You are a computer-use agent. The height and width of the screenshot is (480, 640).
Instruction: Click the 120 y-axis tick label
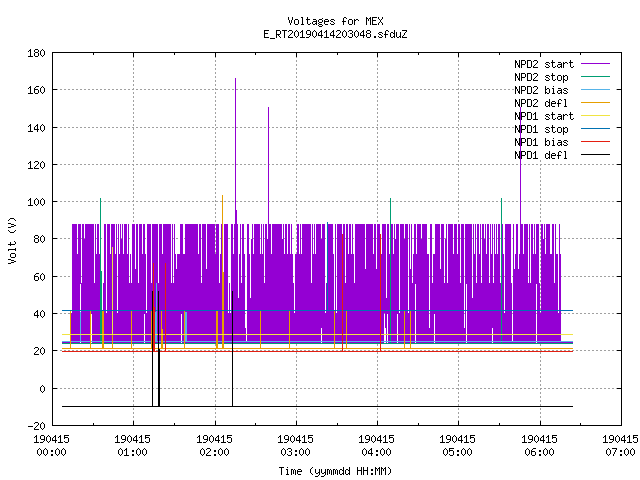(x=36, y=165)
